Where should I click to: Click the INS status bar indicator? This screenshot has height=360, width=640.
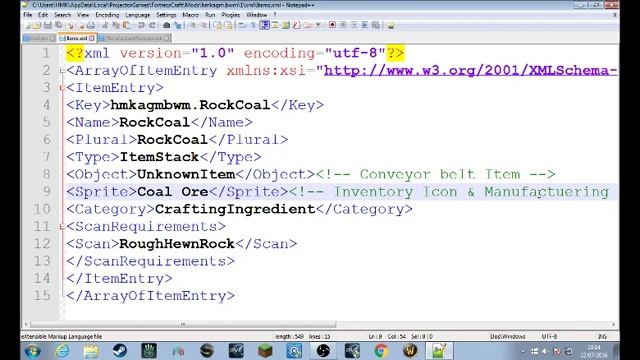pos(602,337)
